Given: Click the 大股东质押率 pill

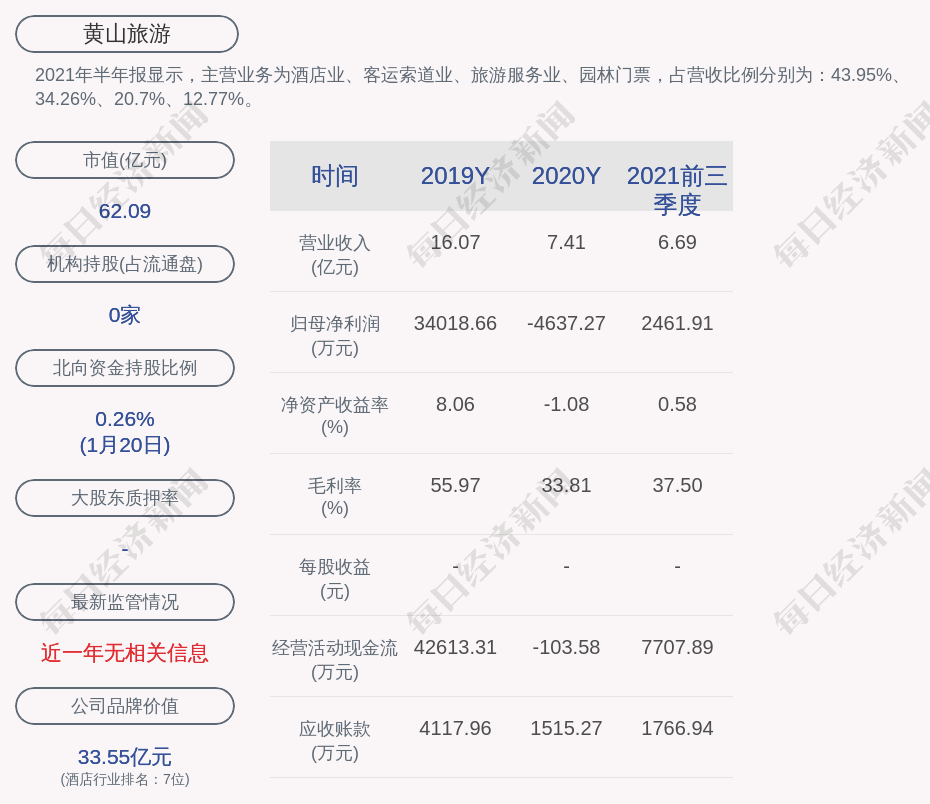Looking at the screenshot, I should tap(125, 497).
